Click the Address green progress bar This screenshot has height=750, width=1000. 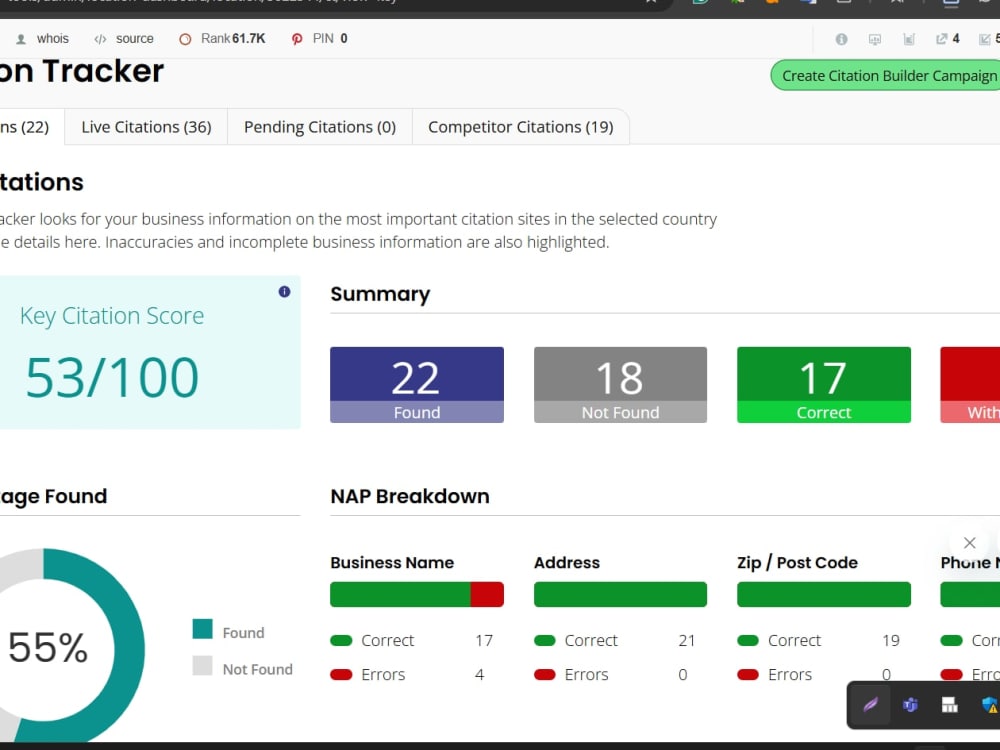coord(620,594)
